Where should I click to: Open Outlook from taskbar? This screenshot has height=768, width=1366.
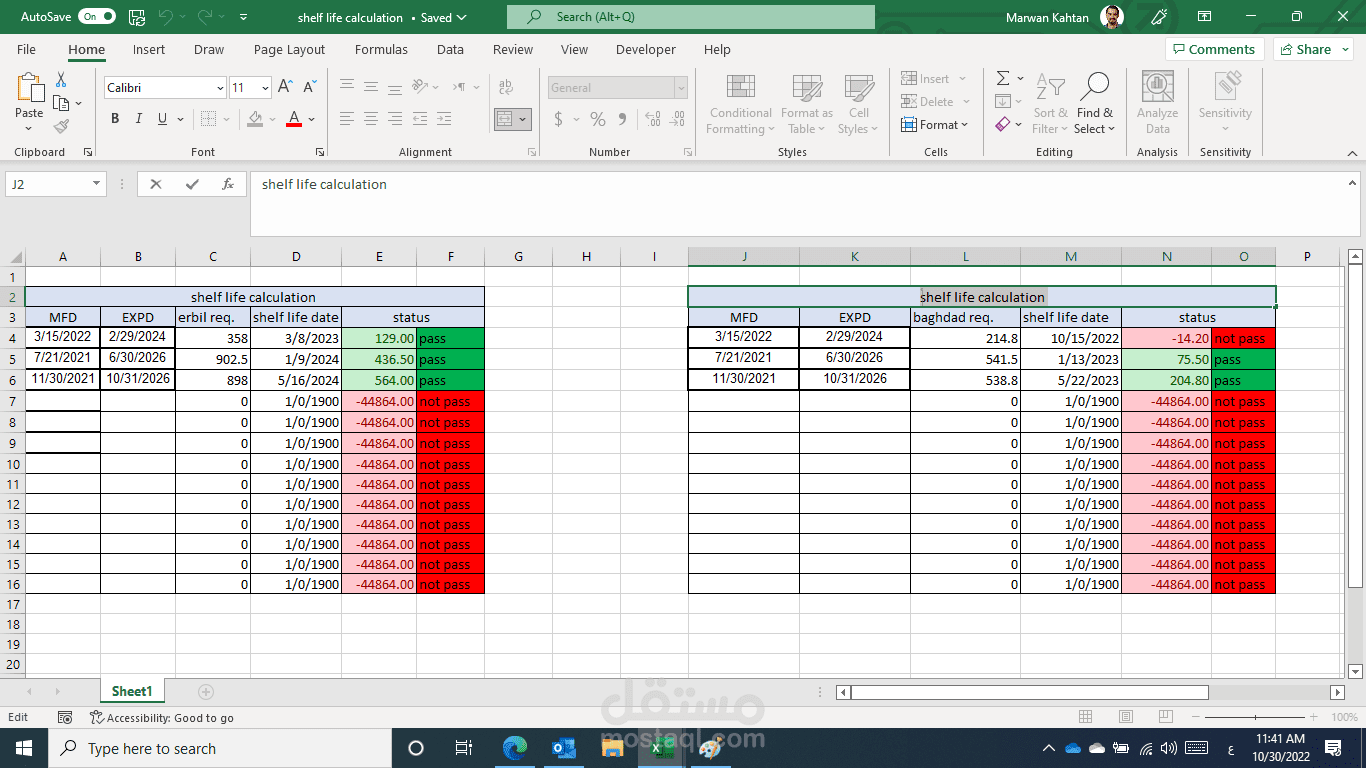coord(563,748)
